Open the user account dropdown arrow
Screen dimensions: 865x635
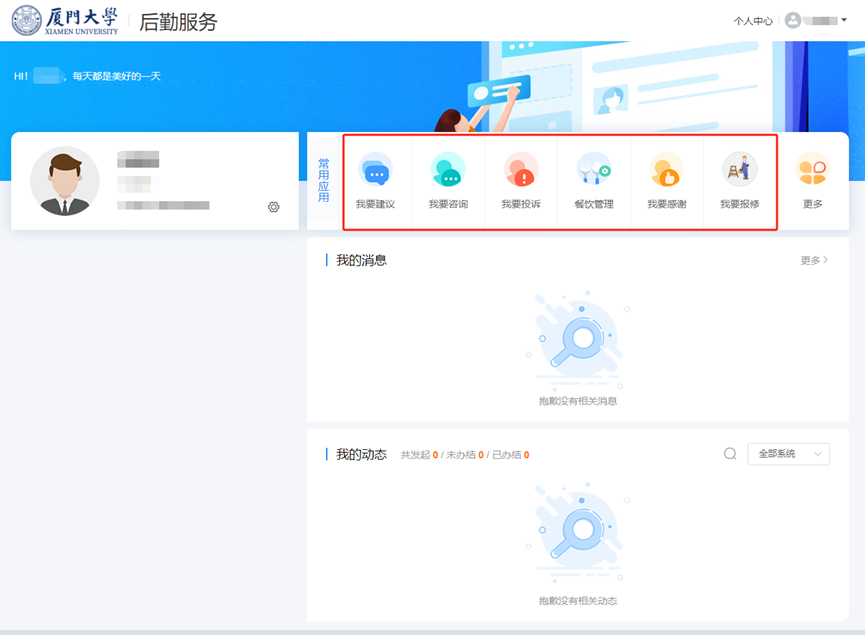point(843,20)
